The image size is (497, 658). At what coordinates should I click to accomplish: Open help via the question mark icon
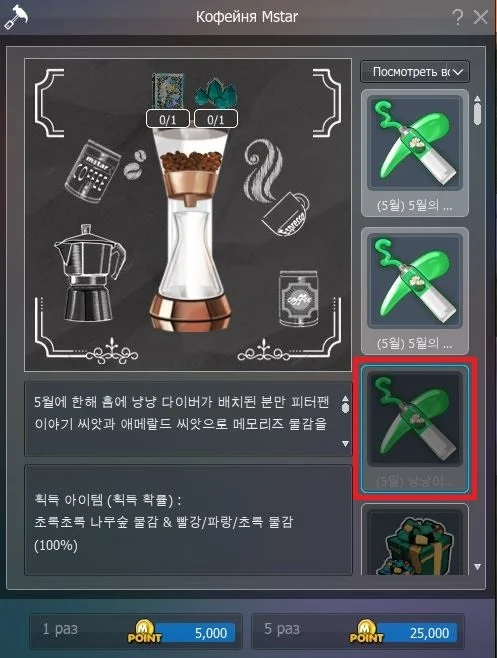pos(458,18)
